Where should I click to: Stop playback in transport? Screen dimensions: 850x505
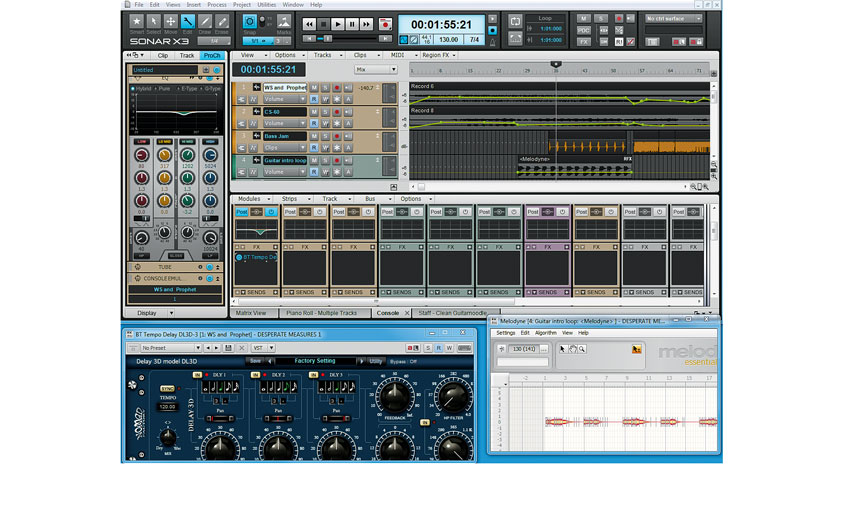(324, 24)
